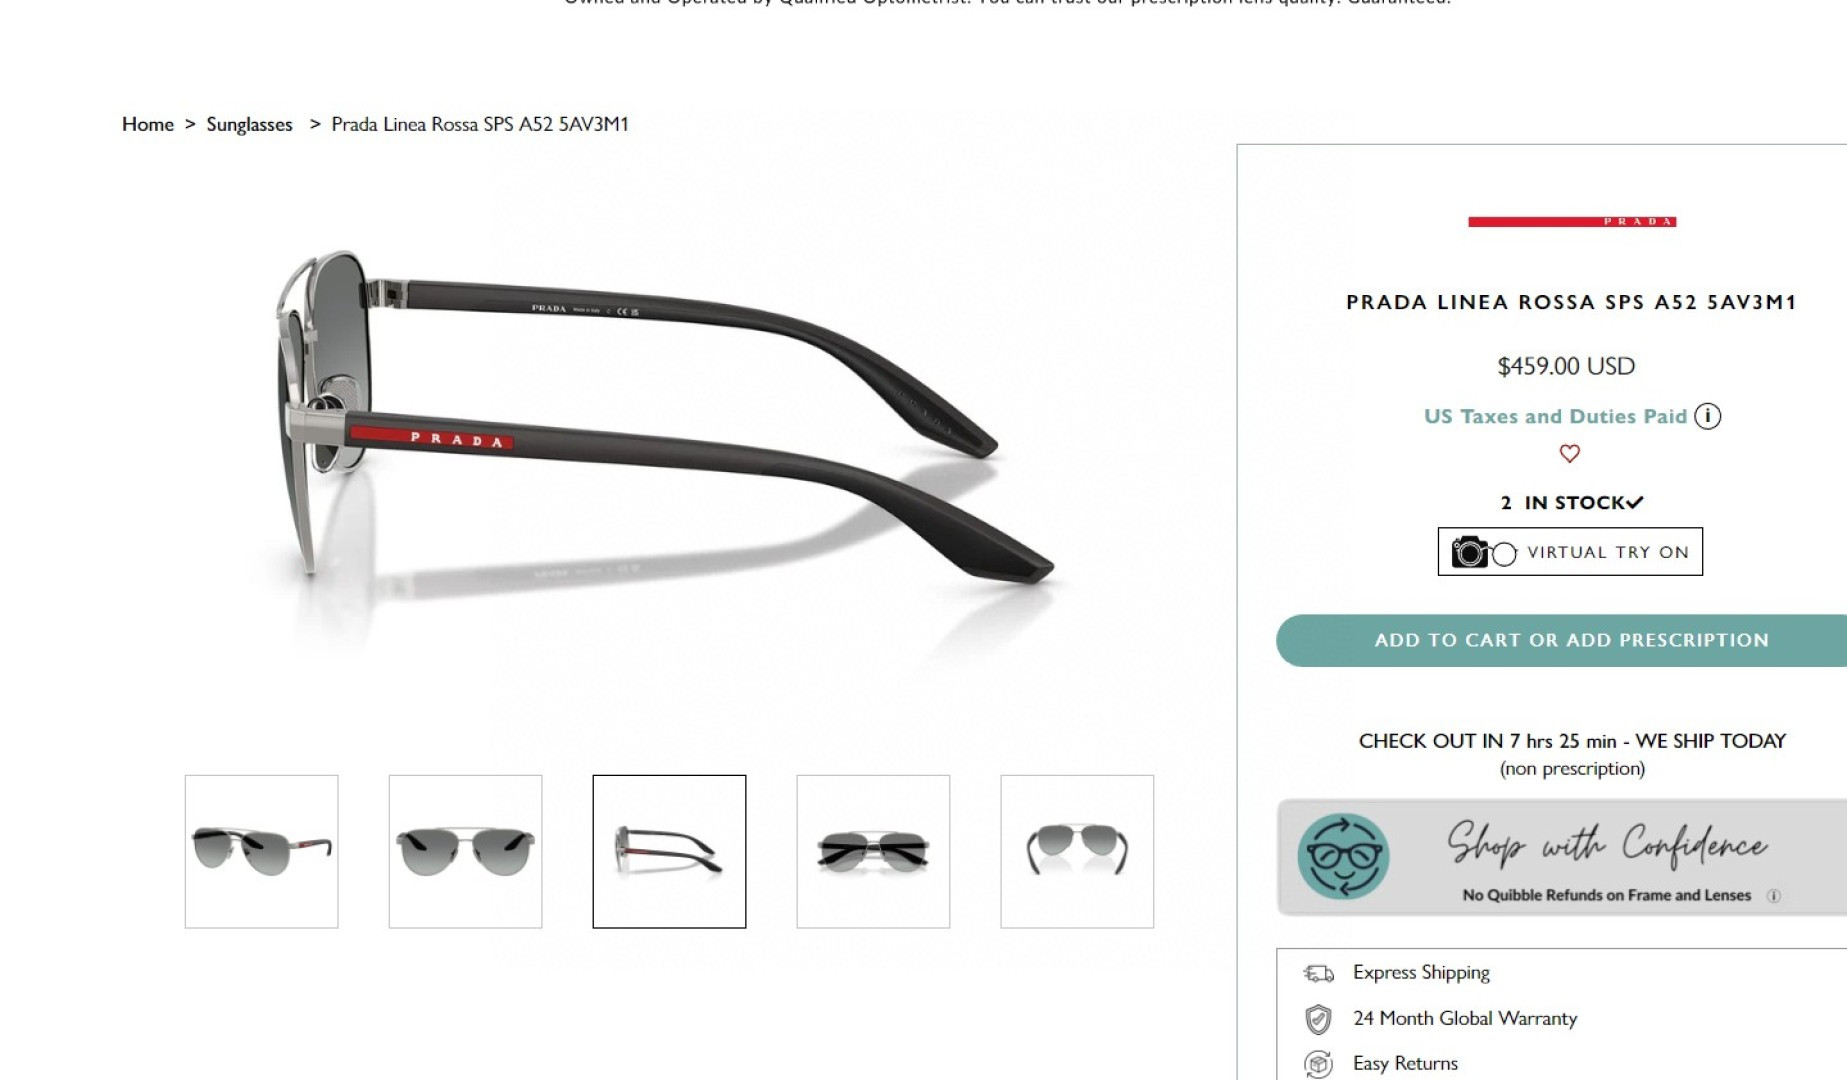Launch Virtual Try On
This screenshot has width=1847, height=1080.
1570,551
